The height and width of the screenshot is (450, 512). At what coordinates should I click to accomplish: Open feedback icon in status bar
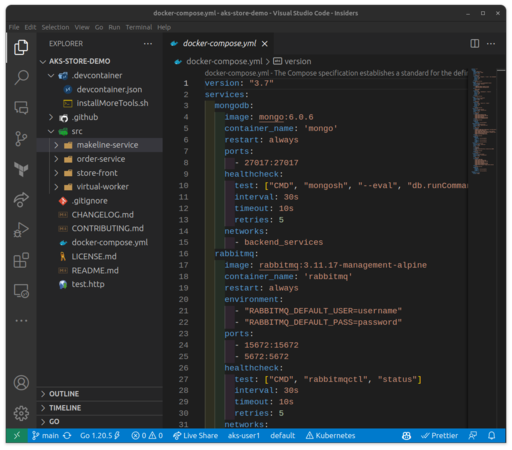point(473,436)
